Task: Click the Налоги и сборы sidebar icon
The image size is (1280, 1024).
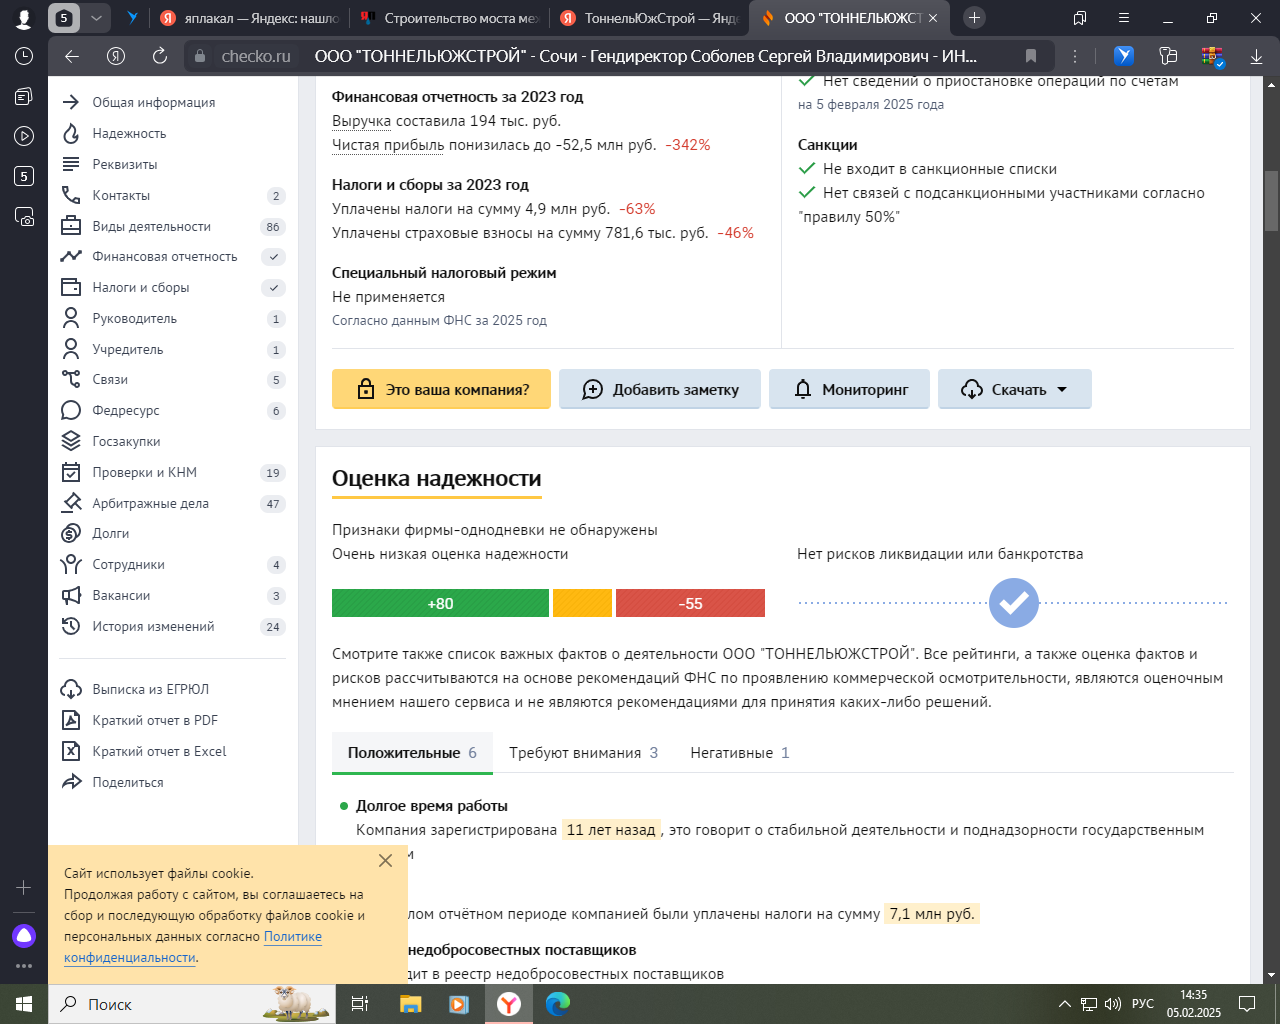Action: tap(71, 287)
